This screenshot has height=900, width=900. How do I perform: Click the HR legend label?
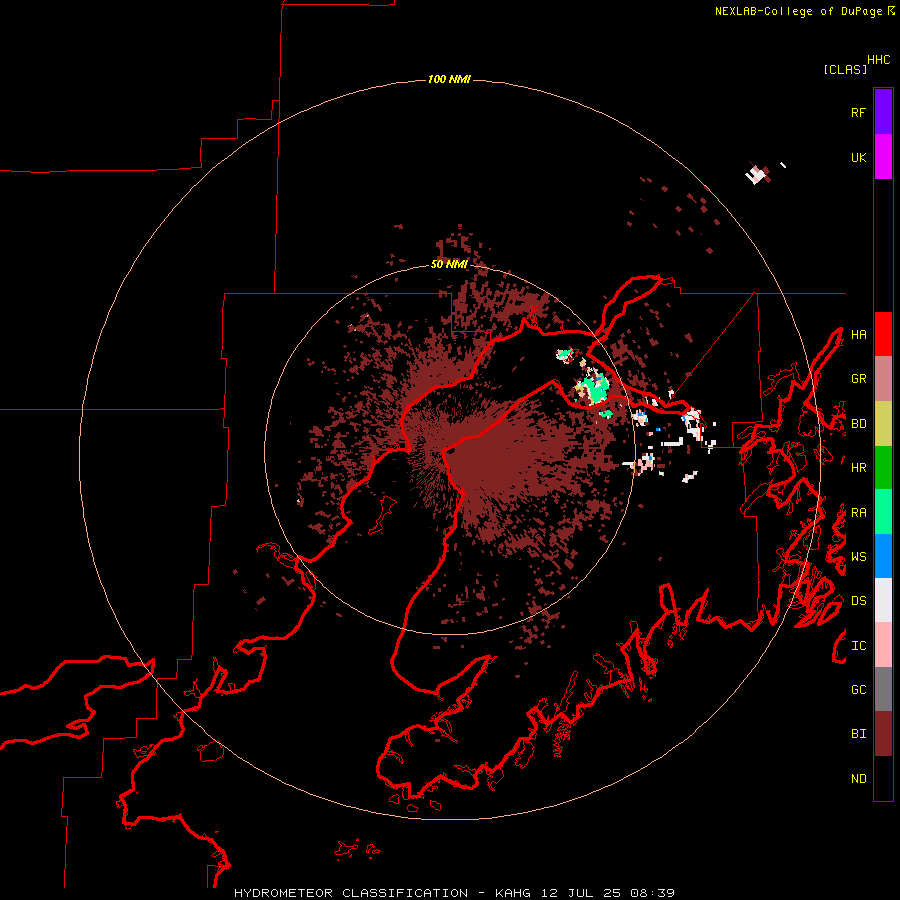click(x=858, y=468)
